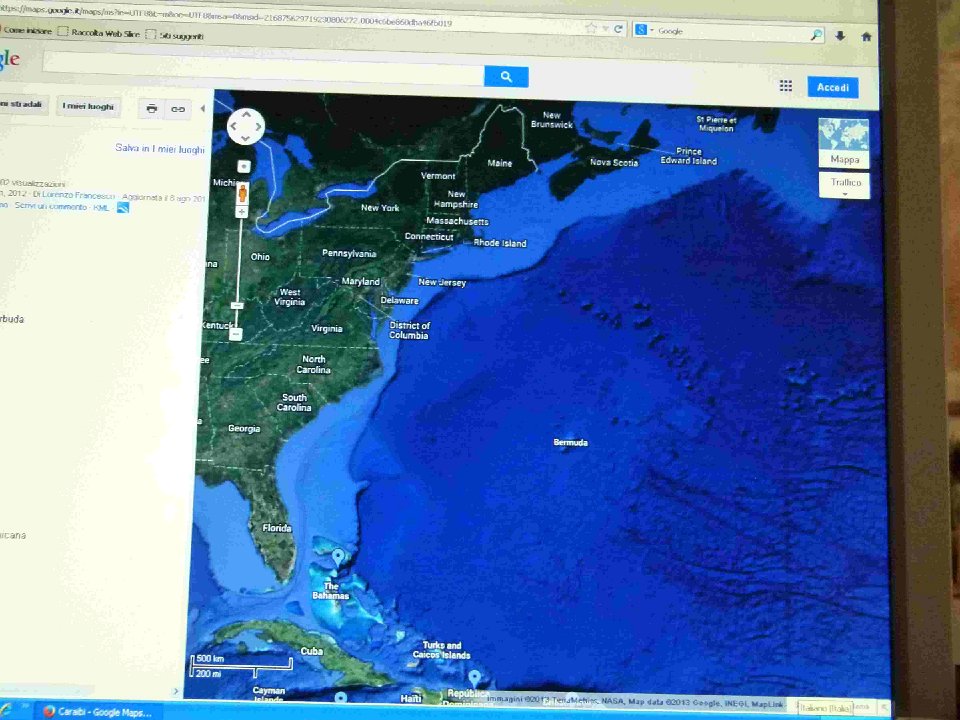
Task: Collapse the left side panel arrow
Action: [x=203, y=109]
